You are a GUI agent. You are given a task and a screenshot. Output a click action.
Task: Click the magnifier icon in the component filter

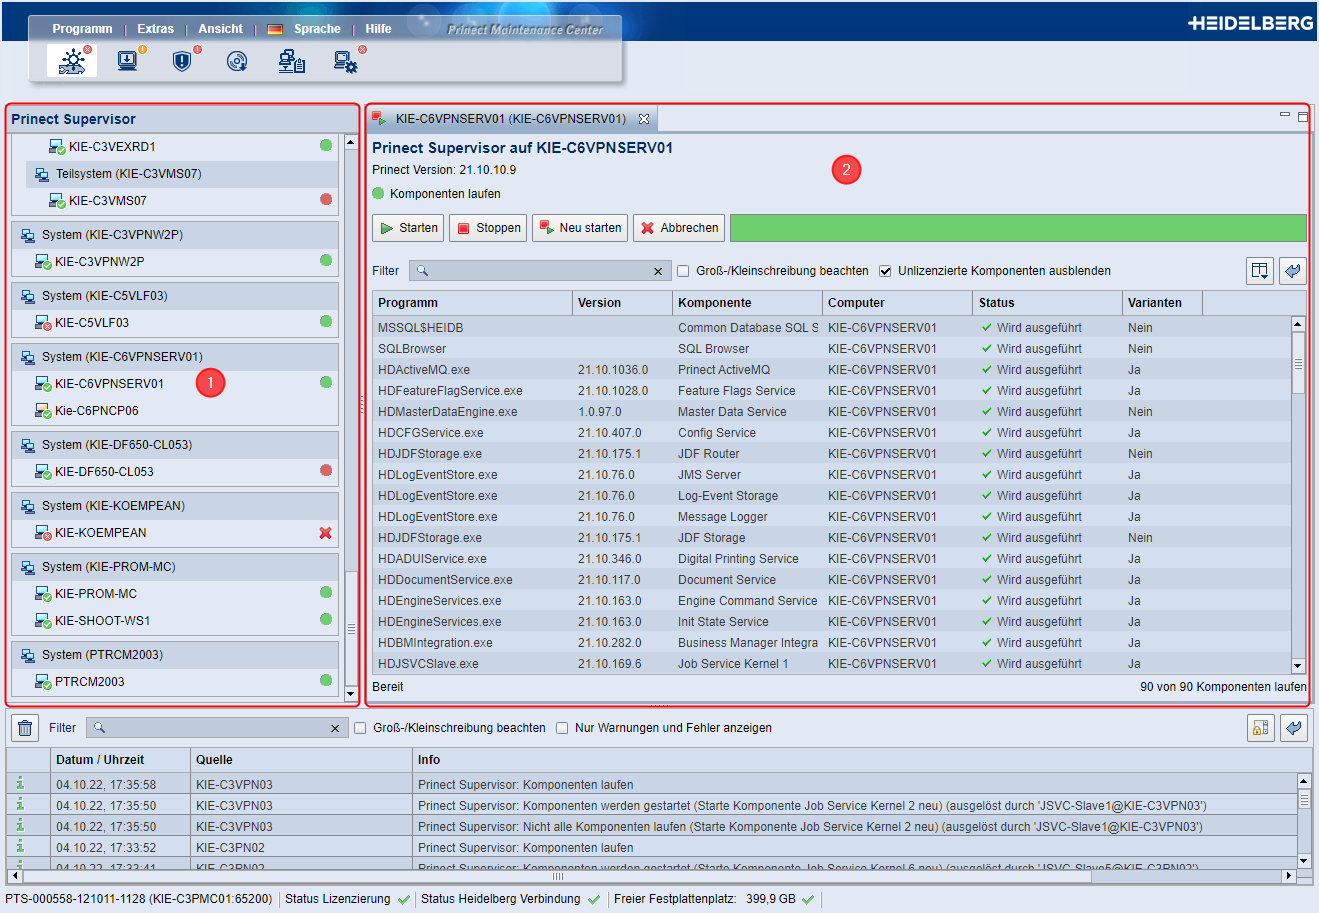tap(422, 271)
